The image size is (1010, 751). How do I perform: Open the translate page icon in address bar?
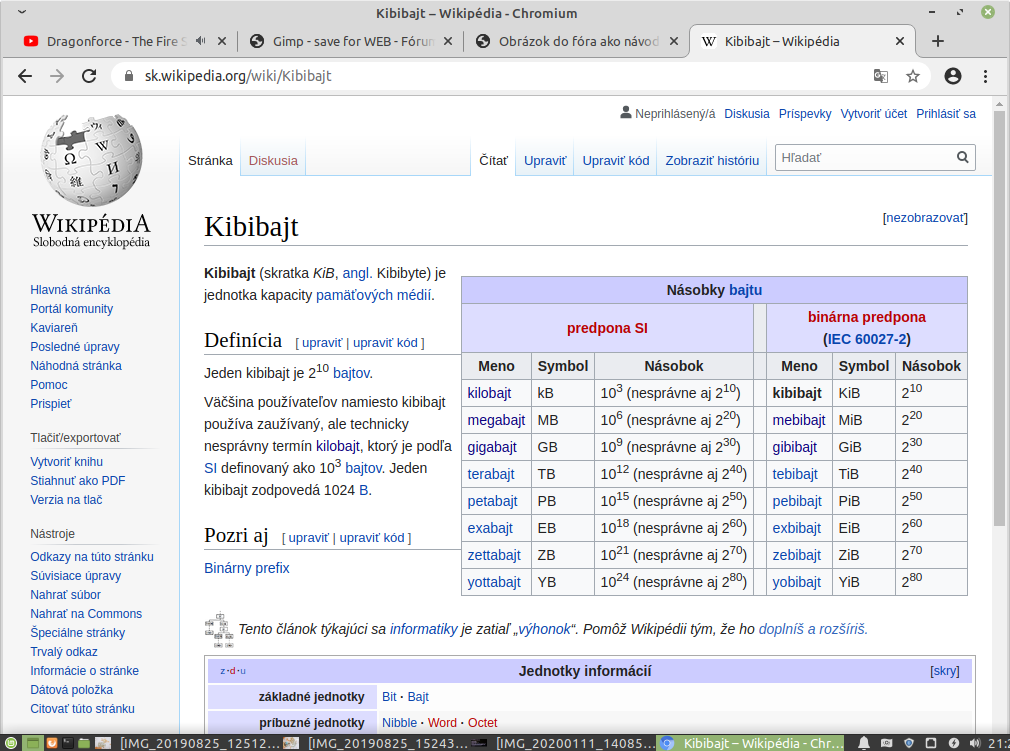tap(880, 76)
